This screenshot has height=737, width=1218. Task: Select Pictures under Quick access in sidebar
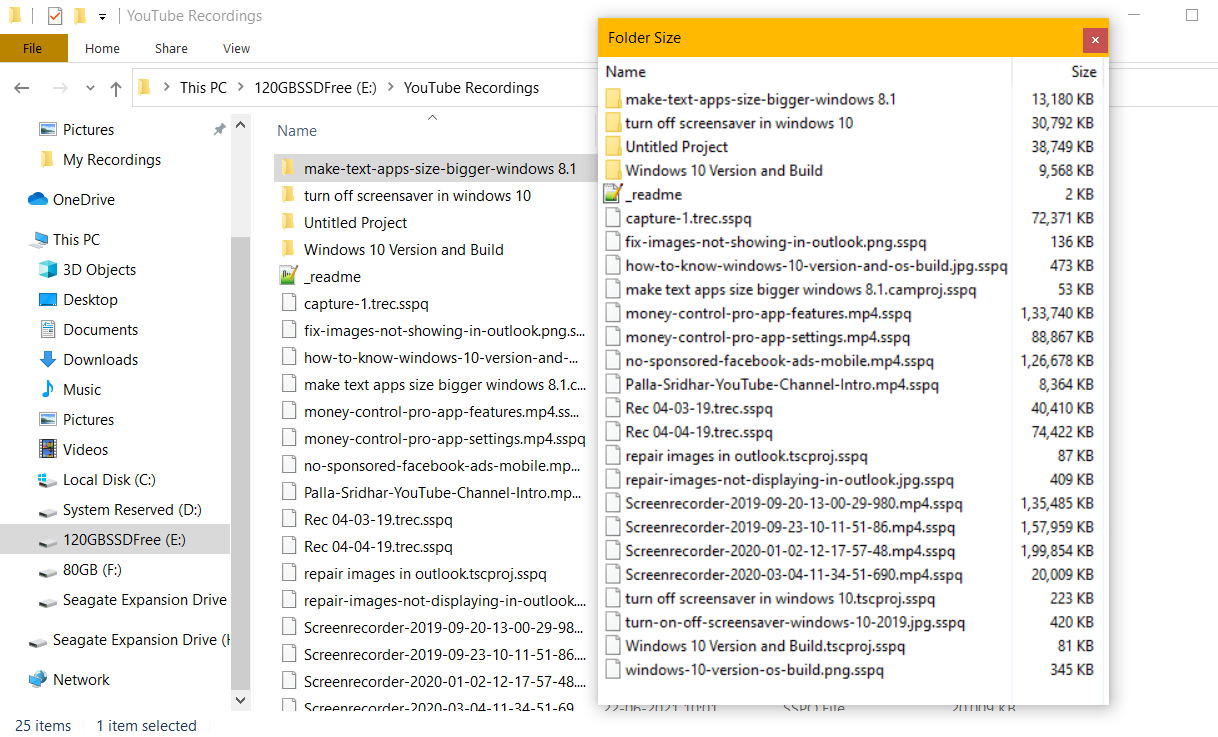tap(88, 130)
